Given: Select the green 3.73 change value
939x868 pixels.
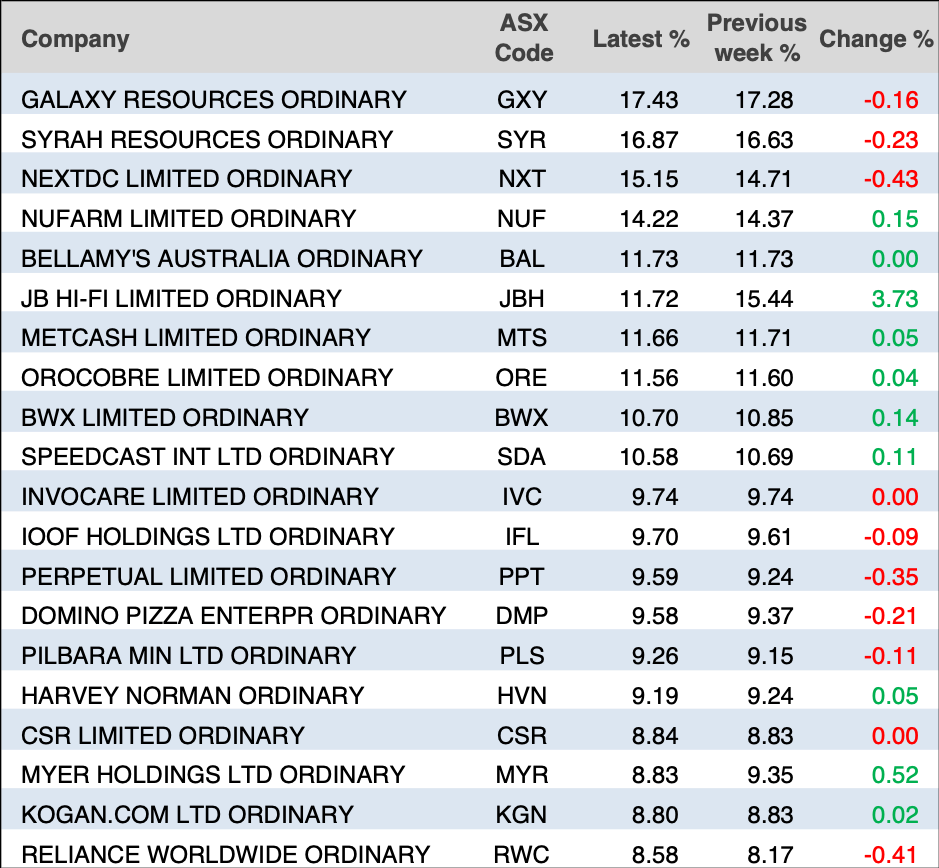Looking at the screenshot, I should (894, 299).
